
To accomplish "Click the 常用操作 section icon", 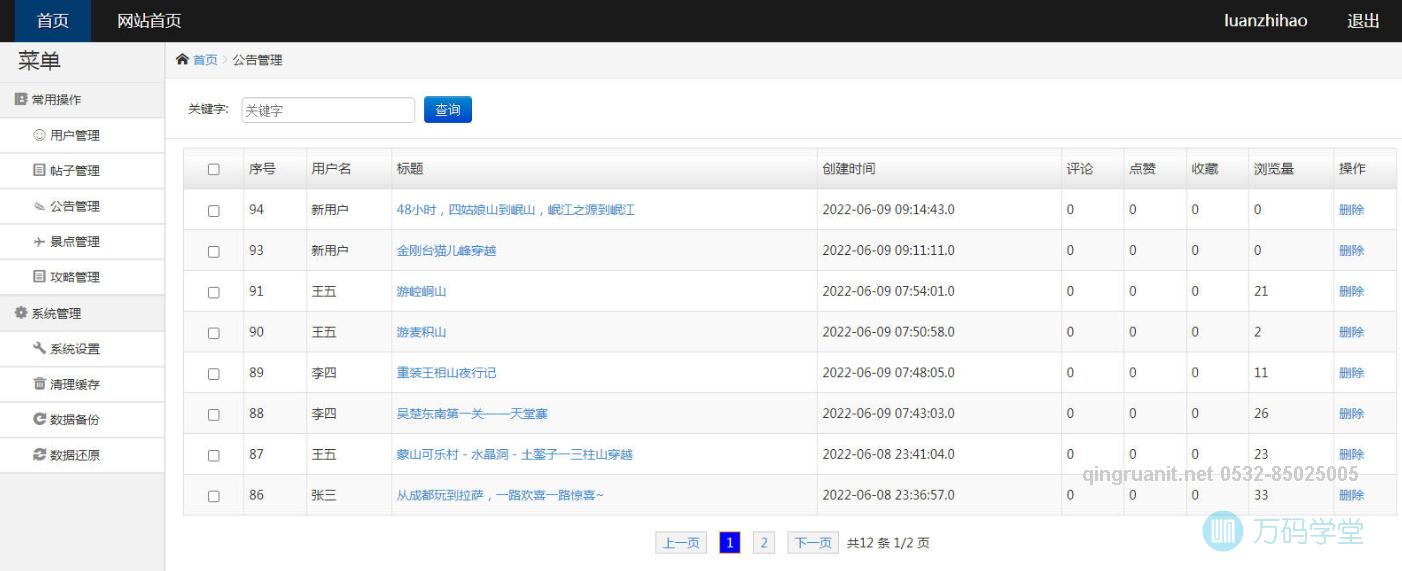I will 20,99.
